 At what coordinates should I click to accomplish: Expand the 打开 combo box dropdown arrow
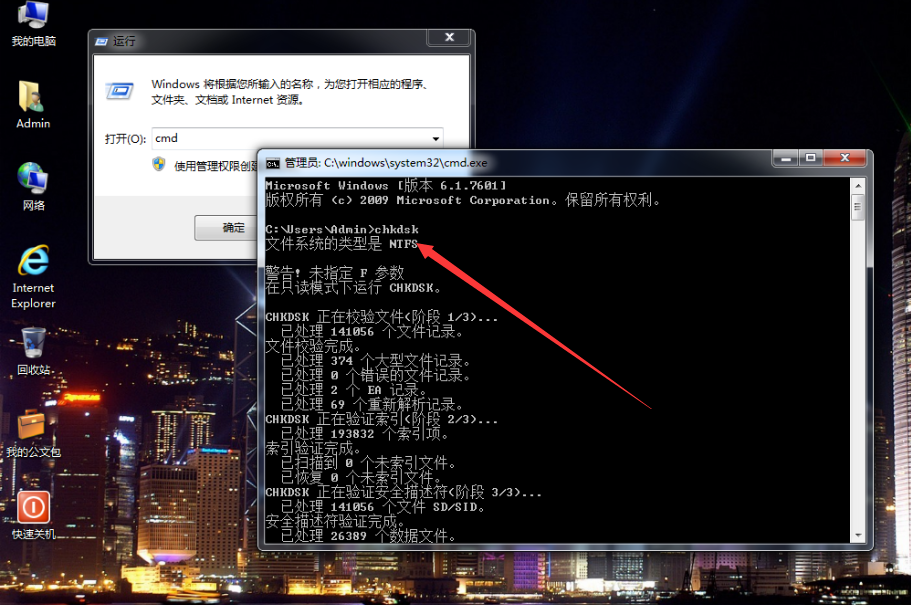coord(435,138)
